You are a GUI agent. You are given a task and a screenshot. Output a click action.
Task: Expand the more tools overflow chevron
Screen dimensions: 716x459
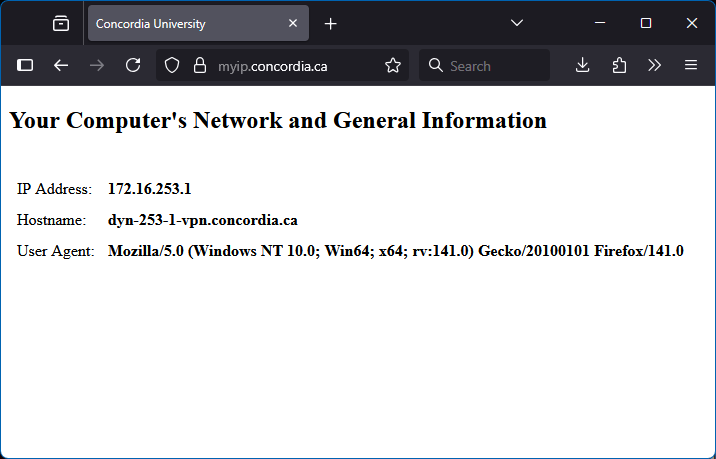[654, 65]
